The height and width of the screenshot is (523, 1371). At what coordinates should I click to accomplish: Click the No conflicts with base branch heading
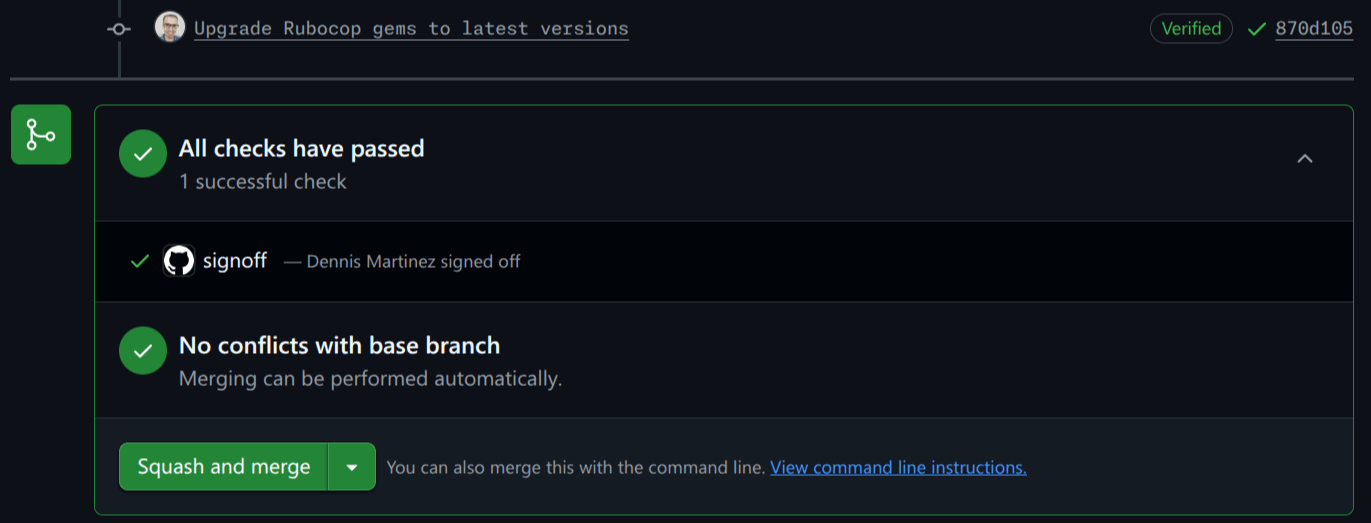click(339, 346)
